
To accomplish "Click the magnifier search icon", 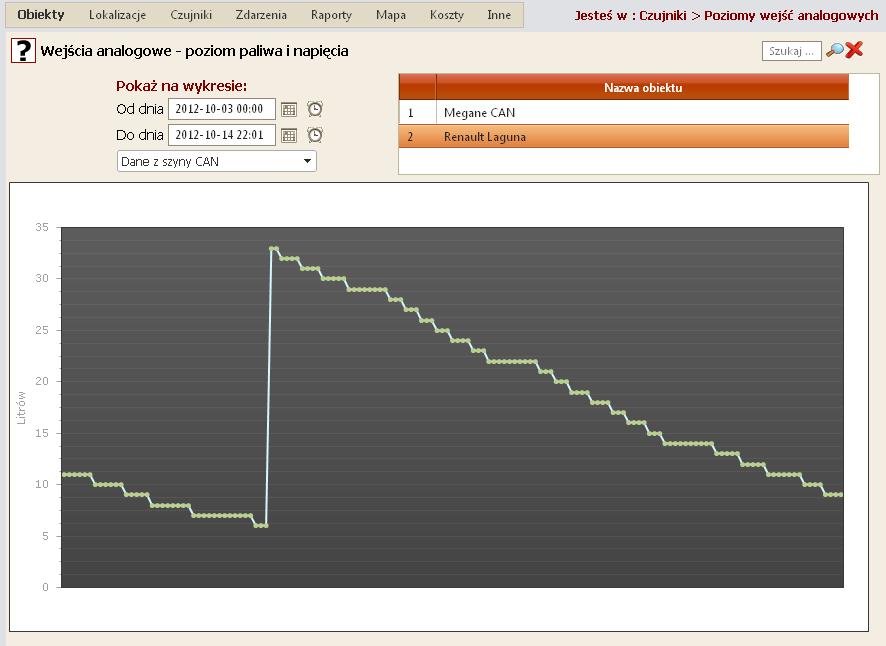I will point(835,50).
